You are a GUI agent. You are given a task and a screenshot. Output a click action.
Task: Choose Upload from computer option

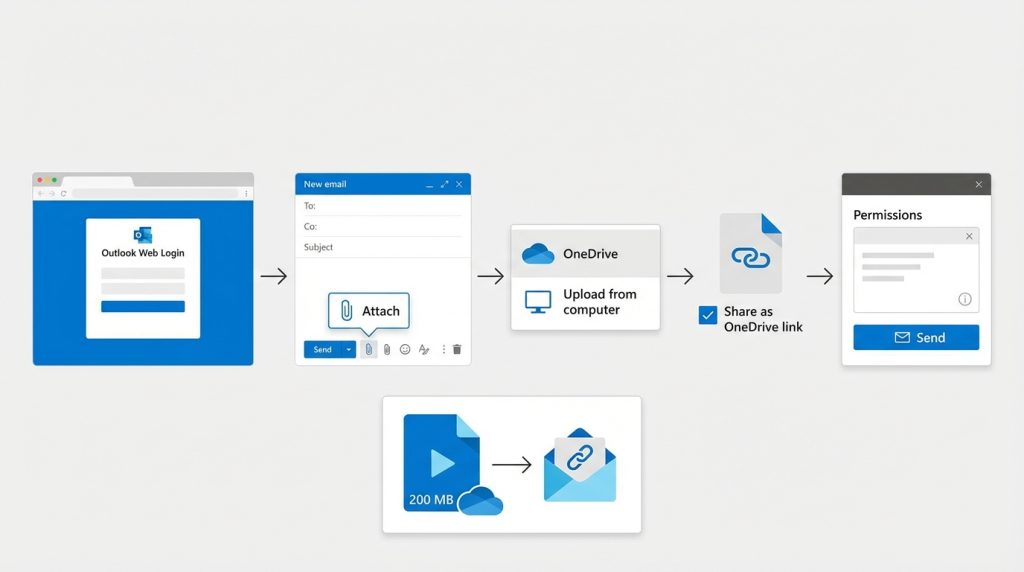point(585,302)
